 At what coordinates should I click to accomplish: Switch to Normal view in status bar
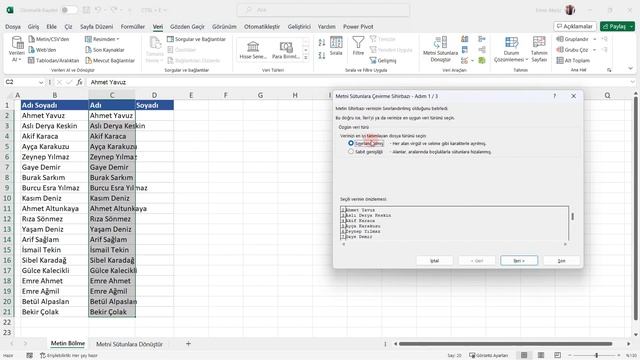coord(524,355)
